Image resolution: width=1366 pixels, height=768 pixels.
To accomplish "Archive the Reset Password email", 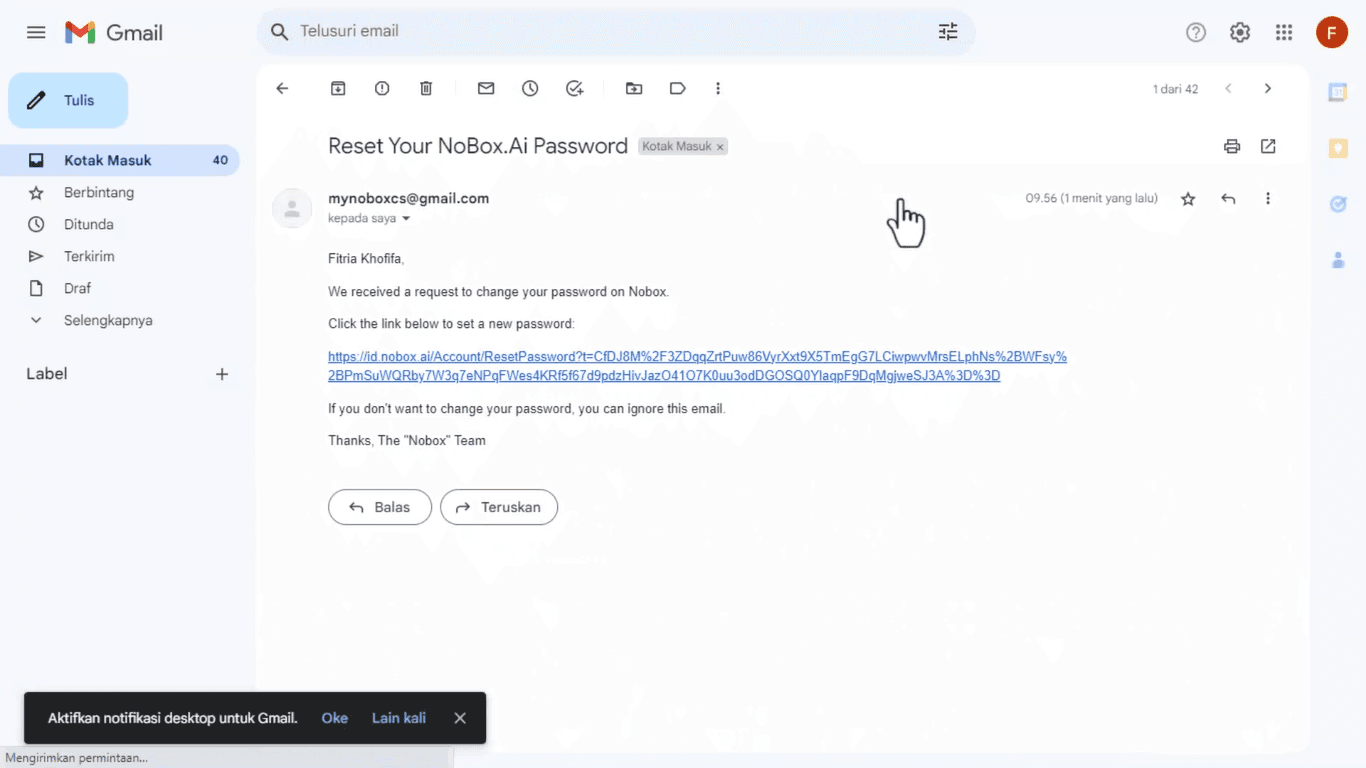I will click(x=338, y=88).
